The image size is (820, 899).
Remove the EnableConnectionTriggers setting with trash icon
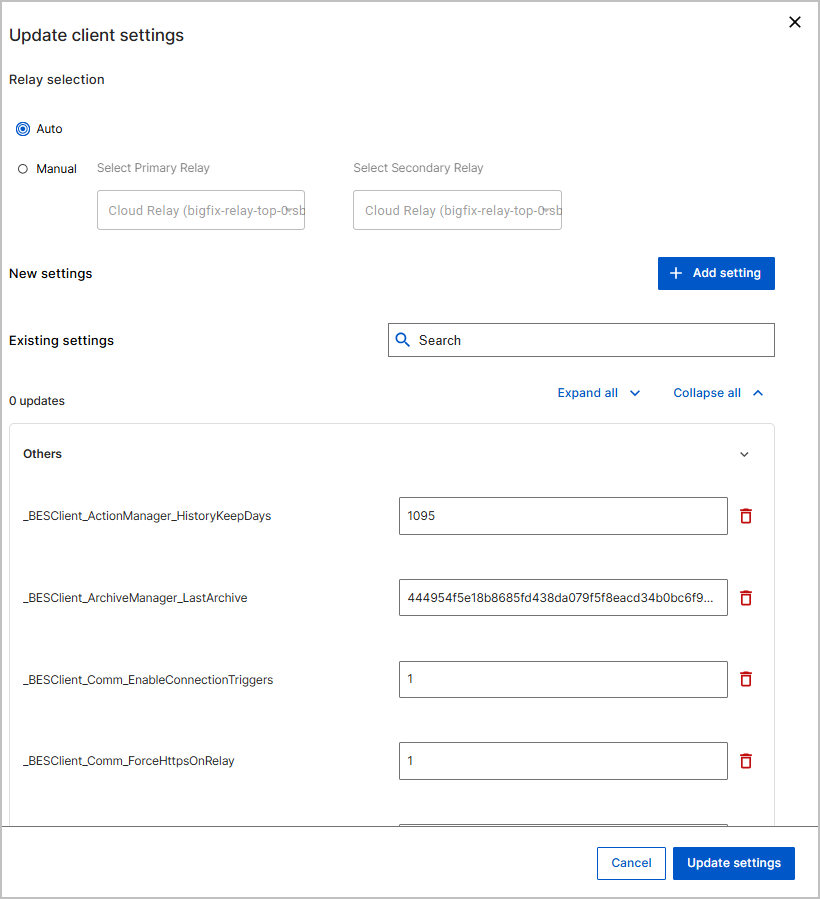point(745,679)
